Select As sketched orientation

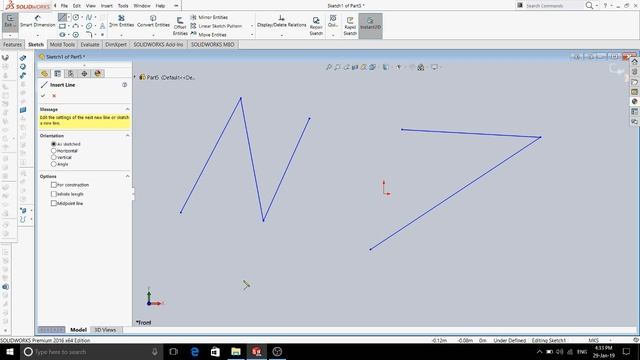tap(53, 144)
